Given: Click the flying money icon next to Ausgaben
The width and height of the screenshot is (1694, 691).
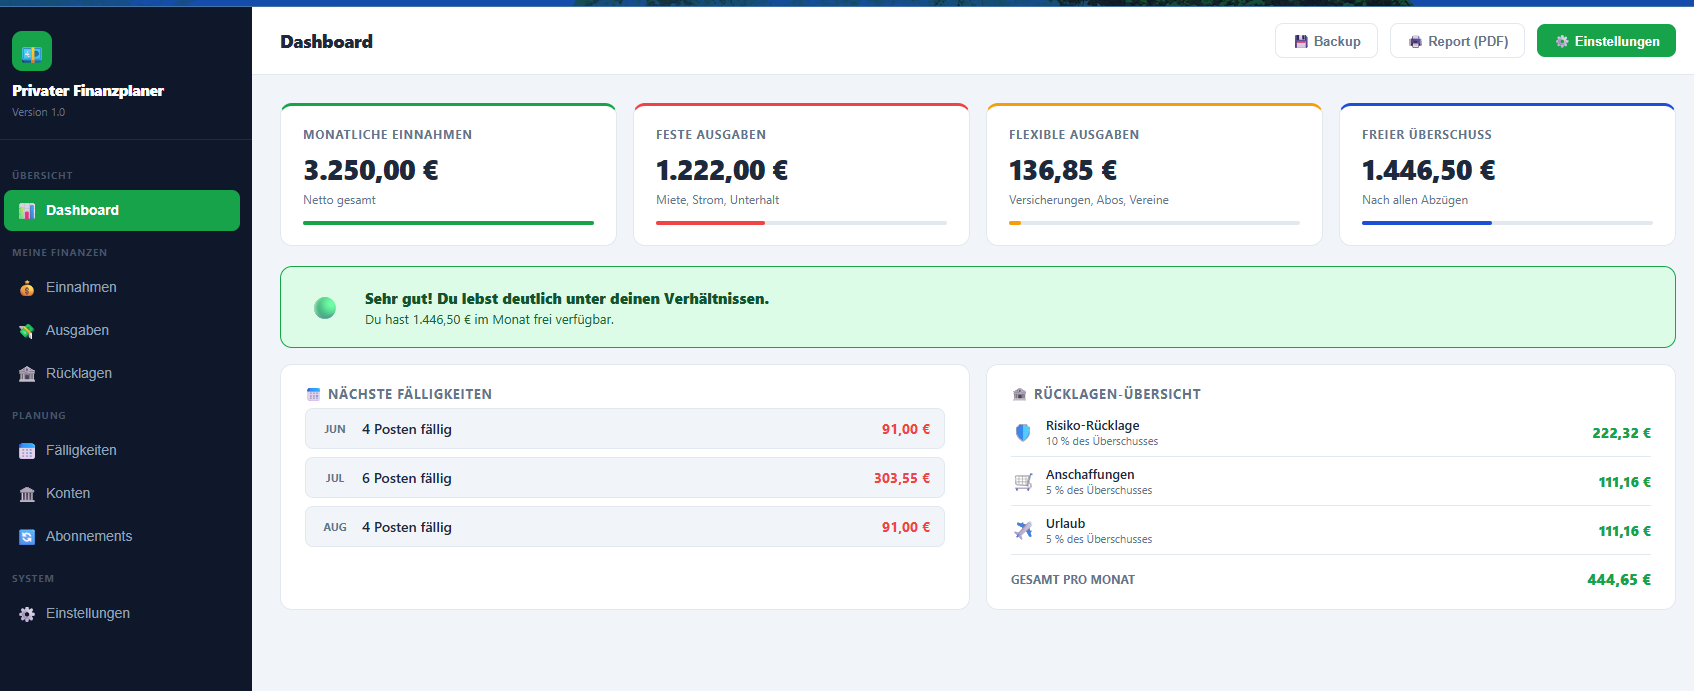Looking at the screenshot, I should tap(27, 331).
